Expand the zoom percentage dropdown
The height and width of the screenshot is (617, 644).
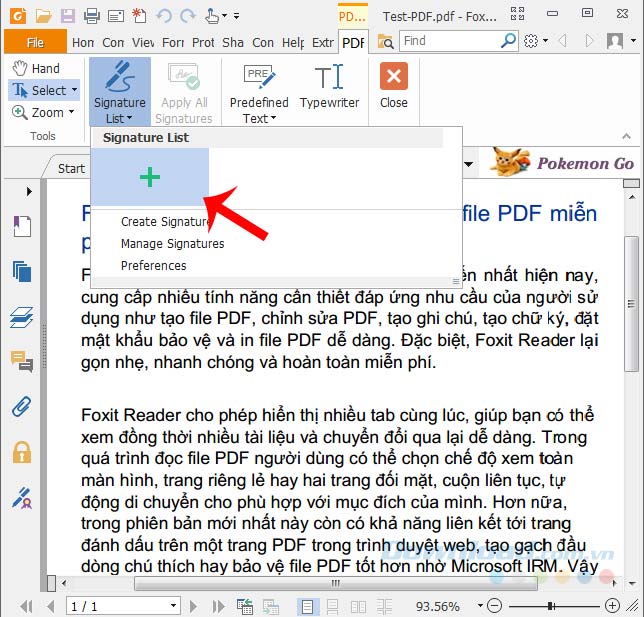[x=480, y=606]
